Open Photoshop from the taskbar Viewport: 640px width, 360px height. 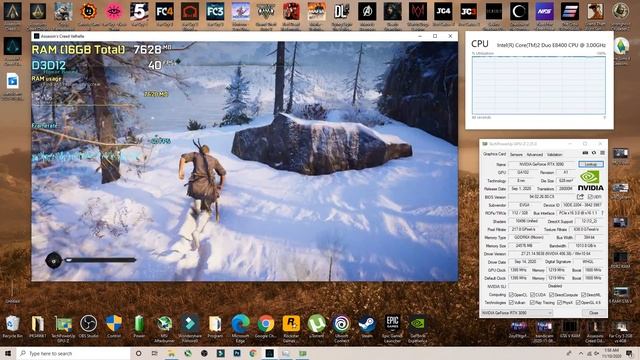[237, 353]
